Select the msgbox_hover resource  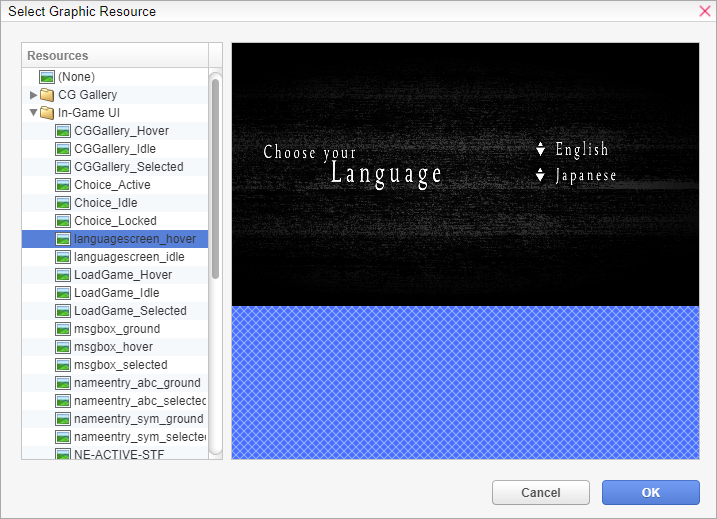click(x=113, y=347)
